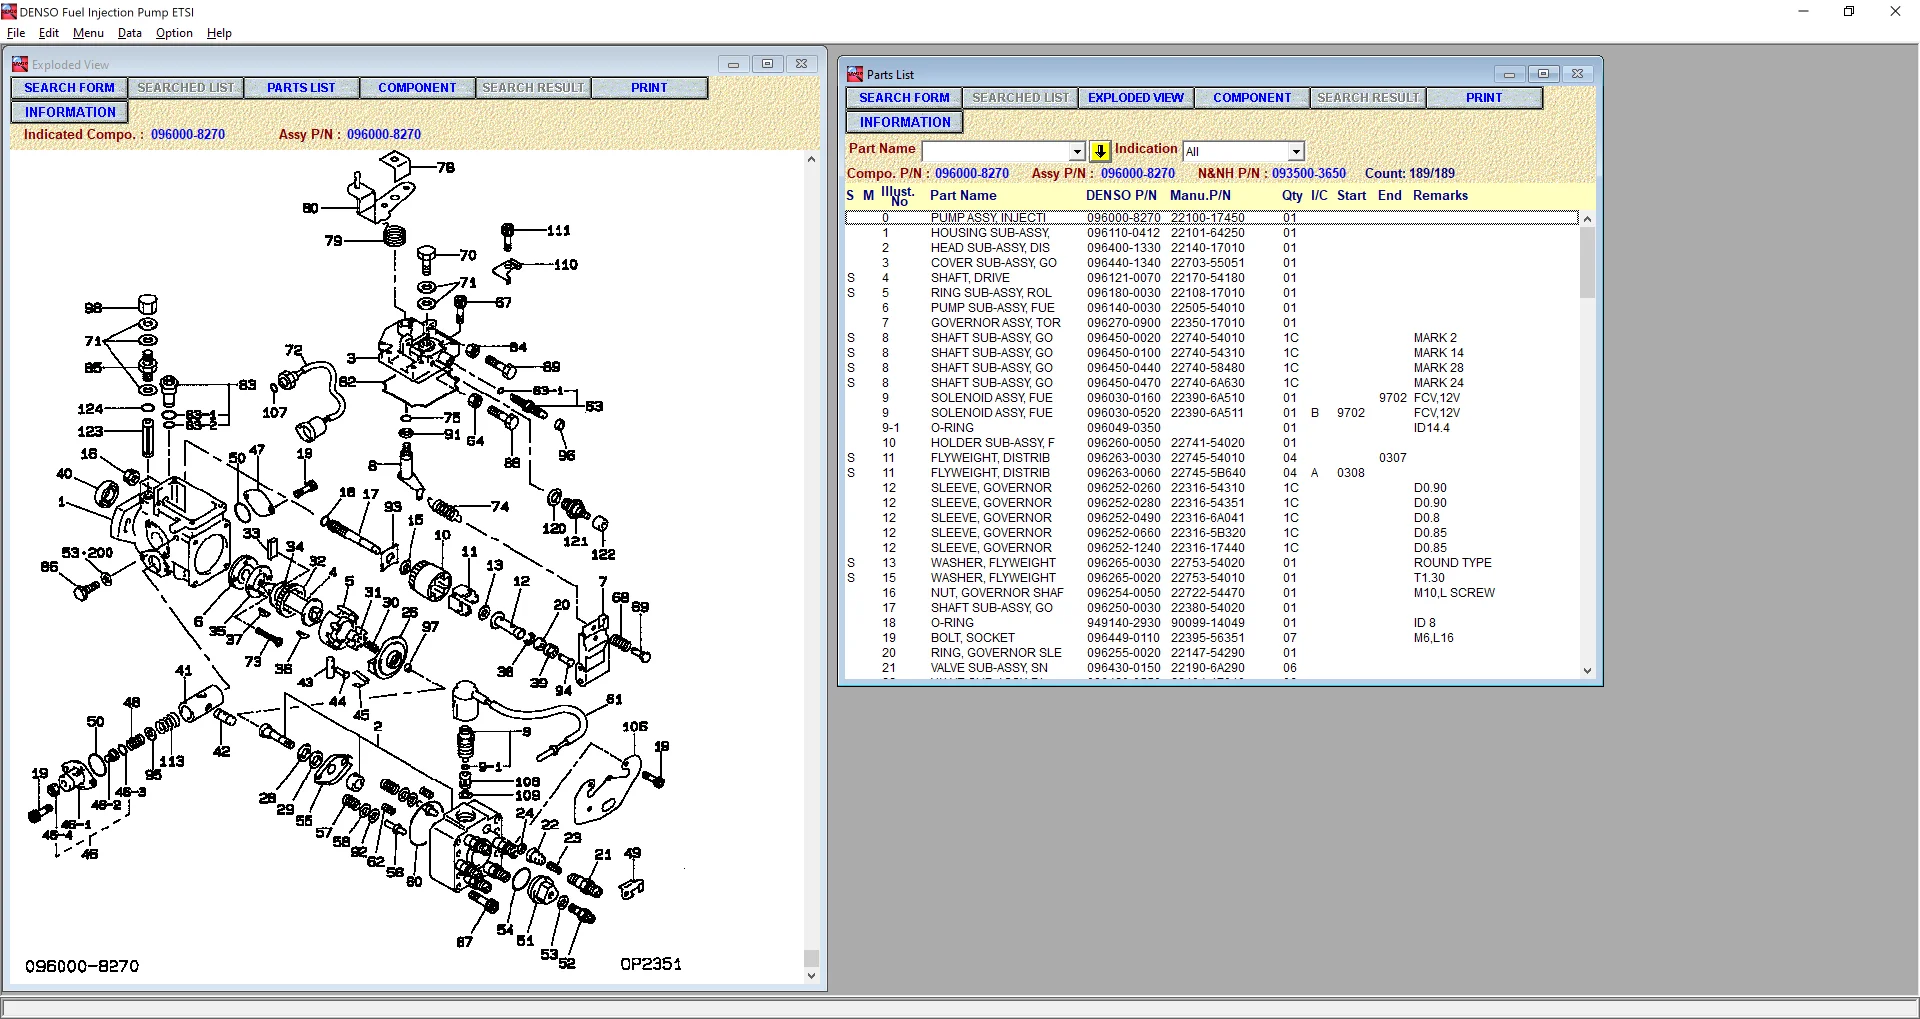Screen dimensions: 1920x1019
Task: Click SEARCHED LIST in Parts List window
Action: point(1021,98)
